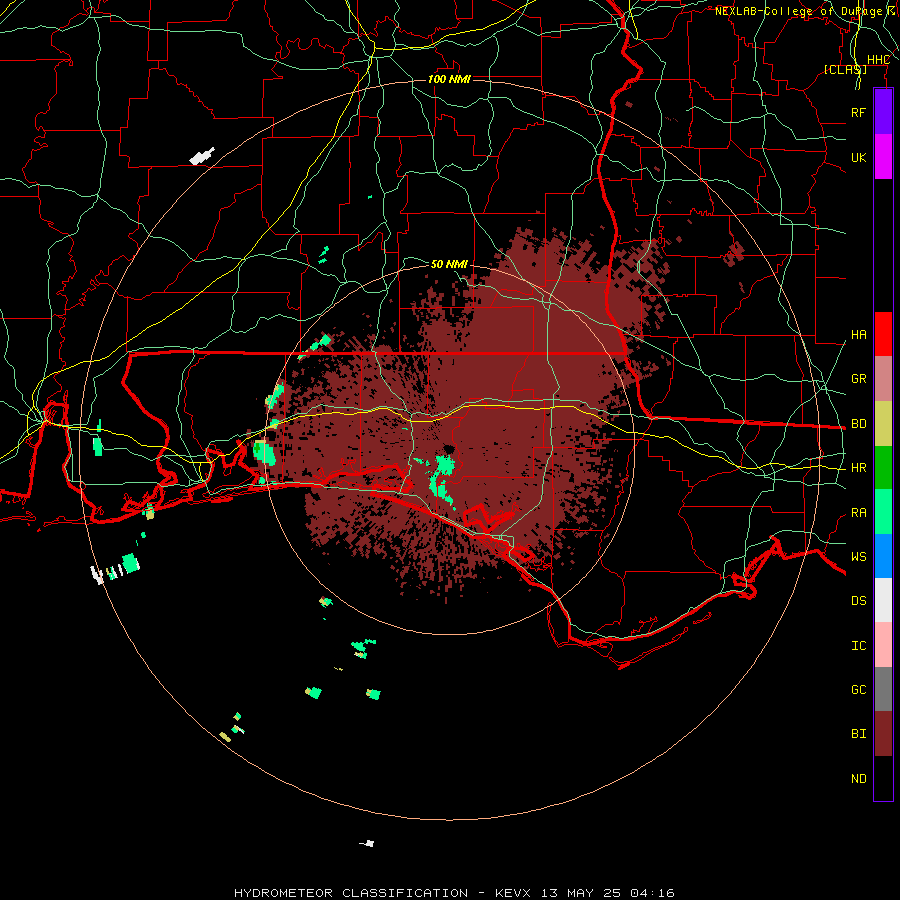Click the 50 NMI range ring label
The height and width of the screenshot is (900, 900).
click(449, 264)
